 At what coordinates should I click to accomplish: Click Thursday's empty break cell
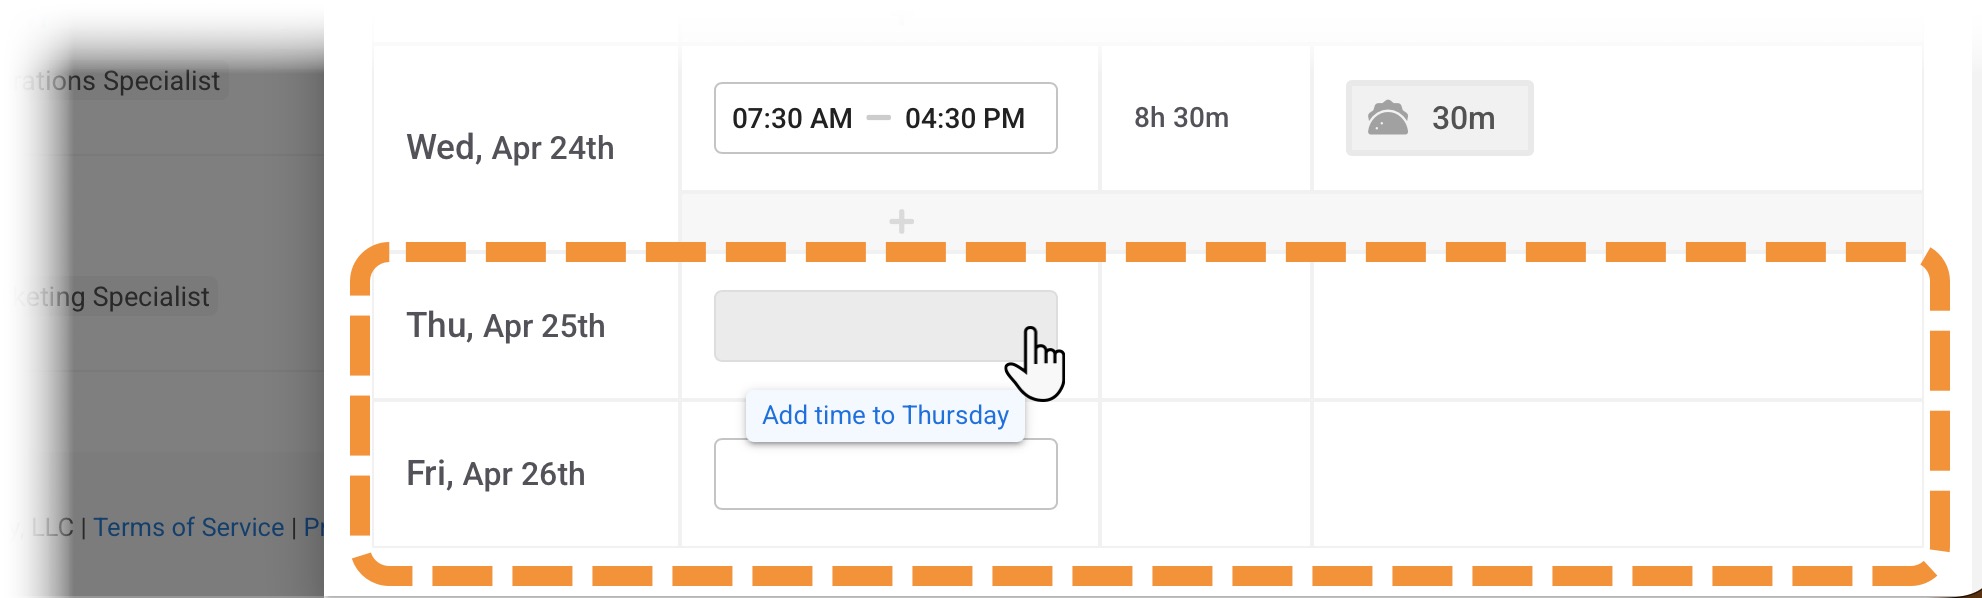(x=1617, y=326)
